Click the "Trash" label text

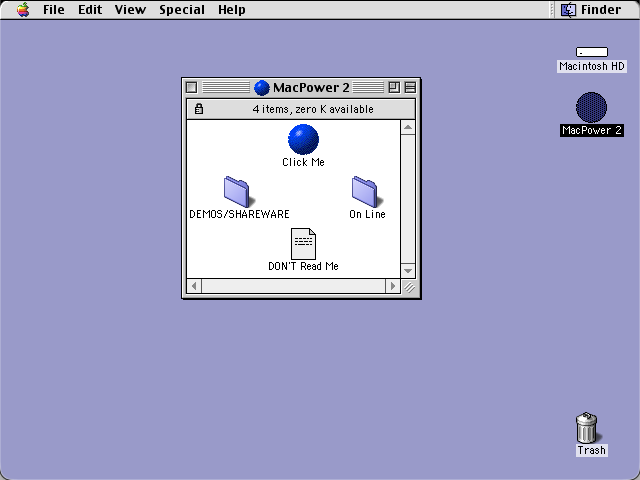[x=591, y=450]
